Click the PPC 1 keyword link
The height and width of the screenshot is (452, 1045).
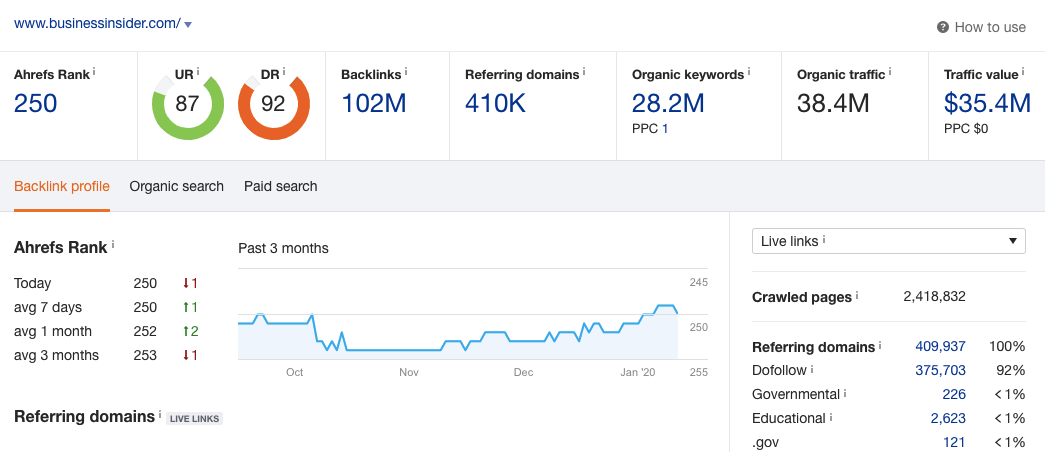[665, 129]
